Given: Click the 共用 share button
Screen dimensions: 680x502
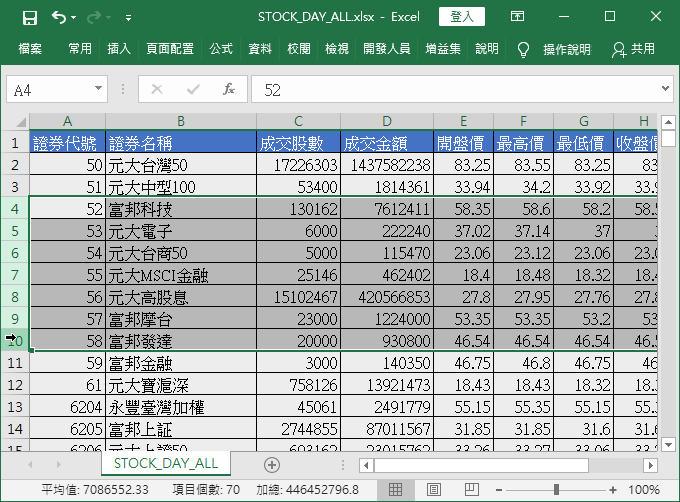Looking at the screenshot, I should 634,49.
